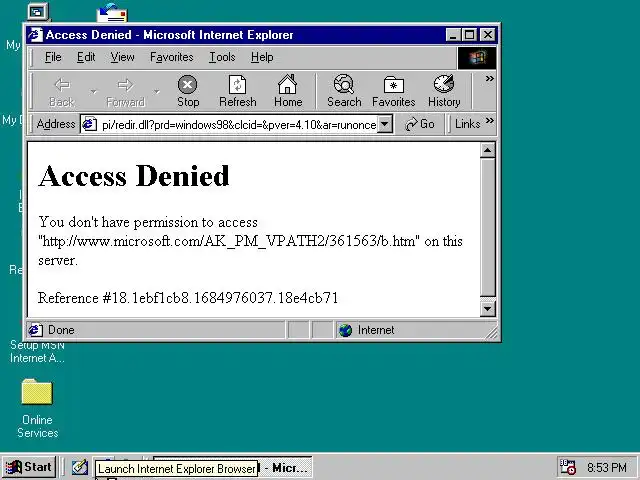640x480 pixels.
Task: Click the Links toolbar label
Action: tap(468, 124)
